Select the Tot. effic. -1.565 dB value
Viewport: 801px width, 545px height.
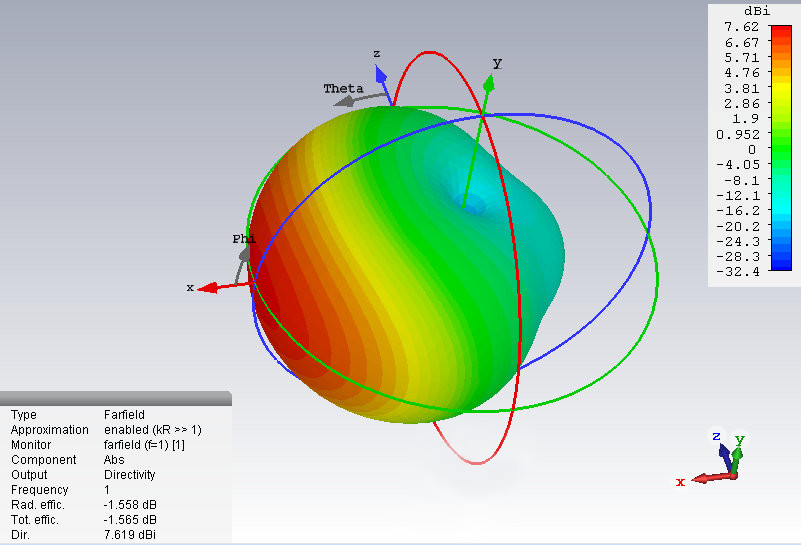(x=130, y=520)
